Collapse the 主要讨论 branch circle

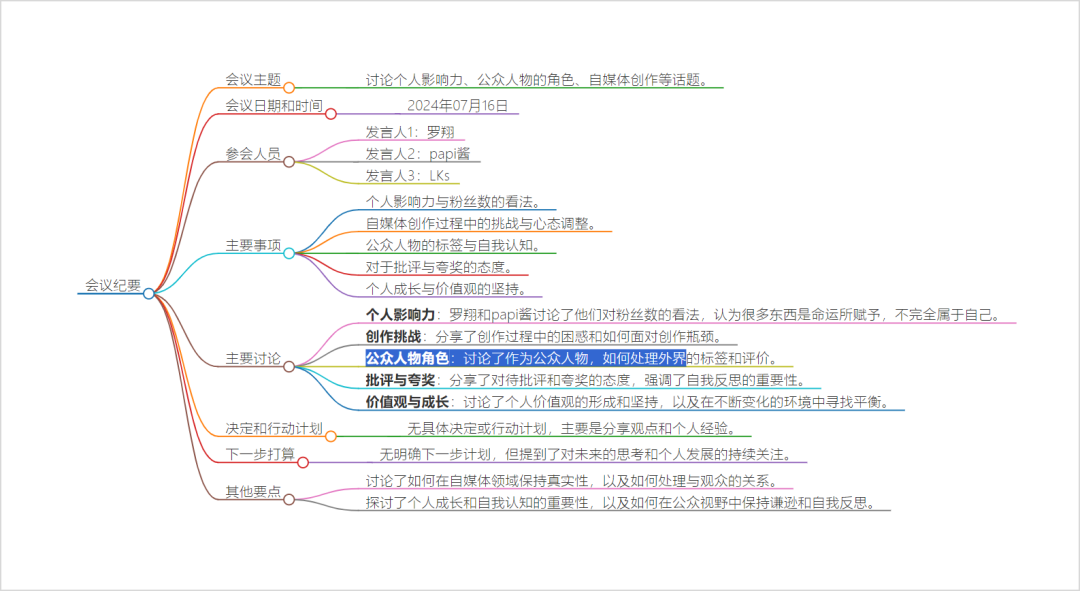click(x=289, y=366)
